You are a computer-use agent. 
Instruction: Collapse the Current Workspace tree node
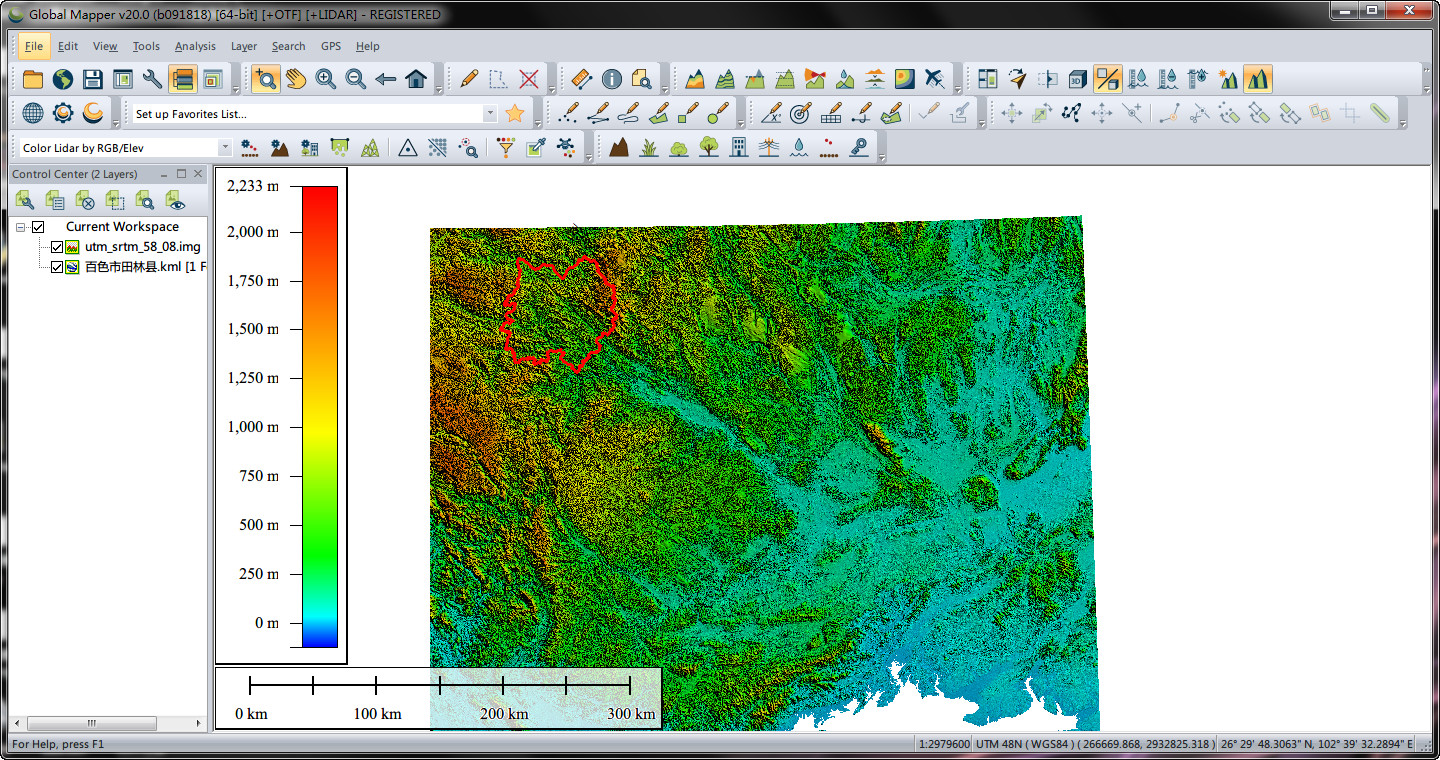[x=20, y=227]
